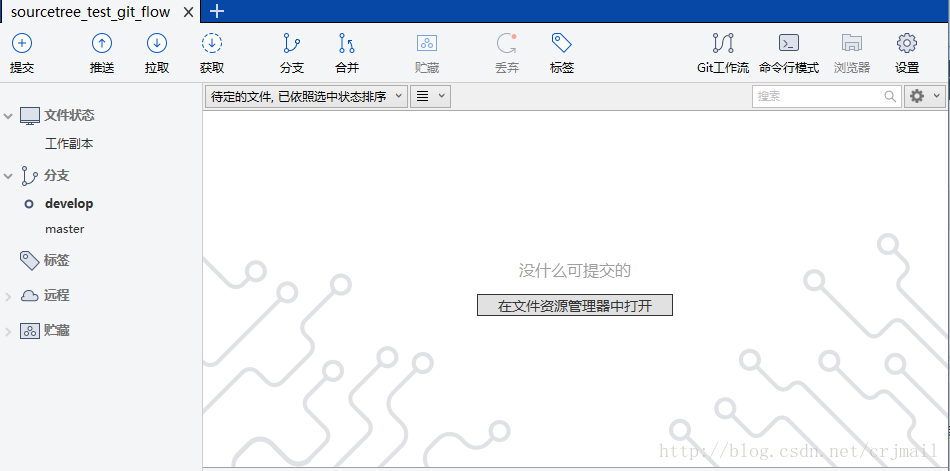The width and height of the screenshot is (950, 471).
Task: Click the 文件状态 monitor icon in sidebar
Action: coord(30,115)
